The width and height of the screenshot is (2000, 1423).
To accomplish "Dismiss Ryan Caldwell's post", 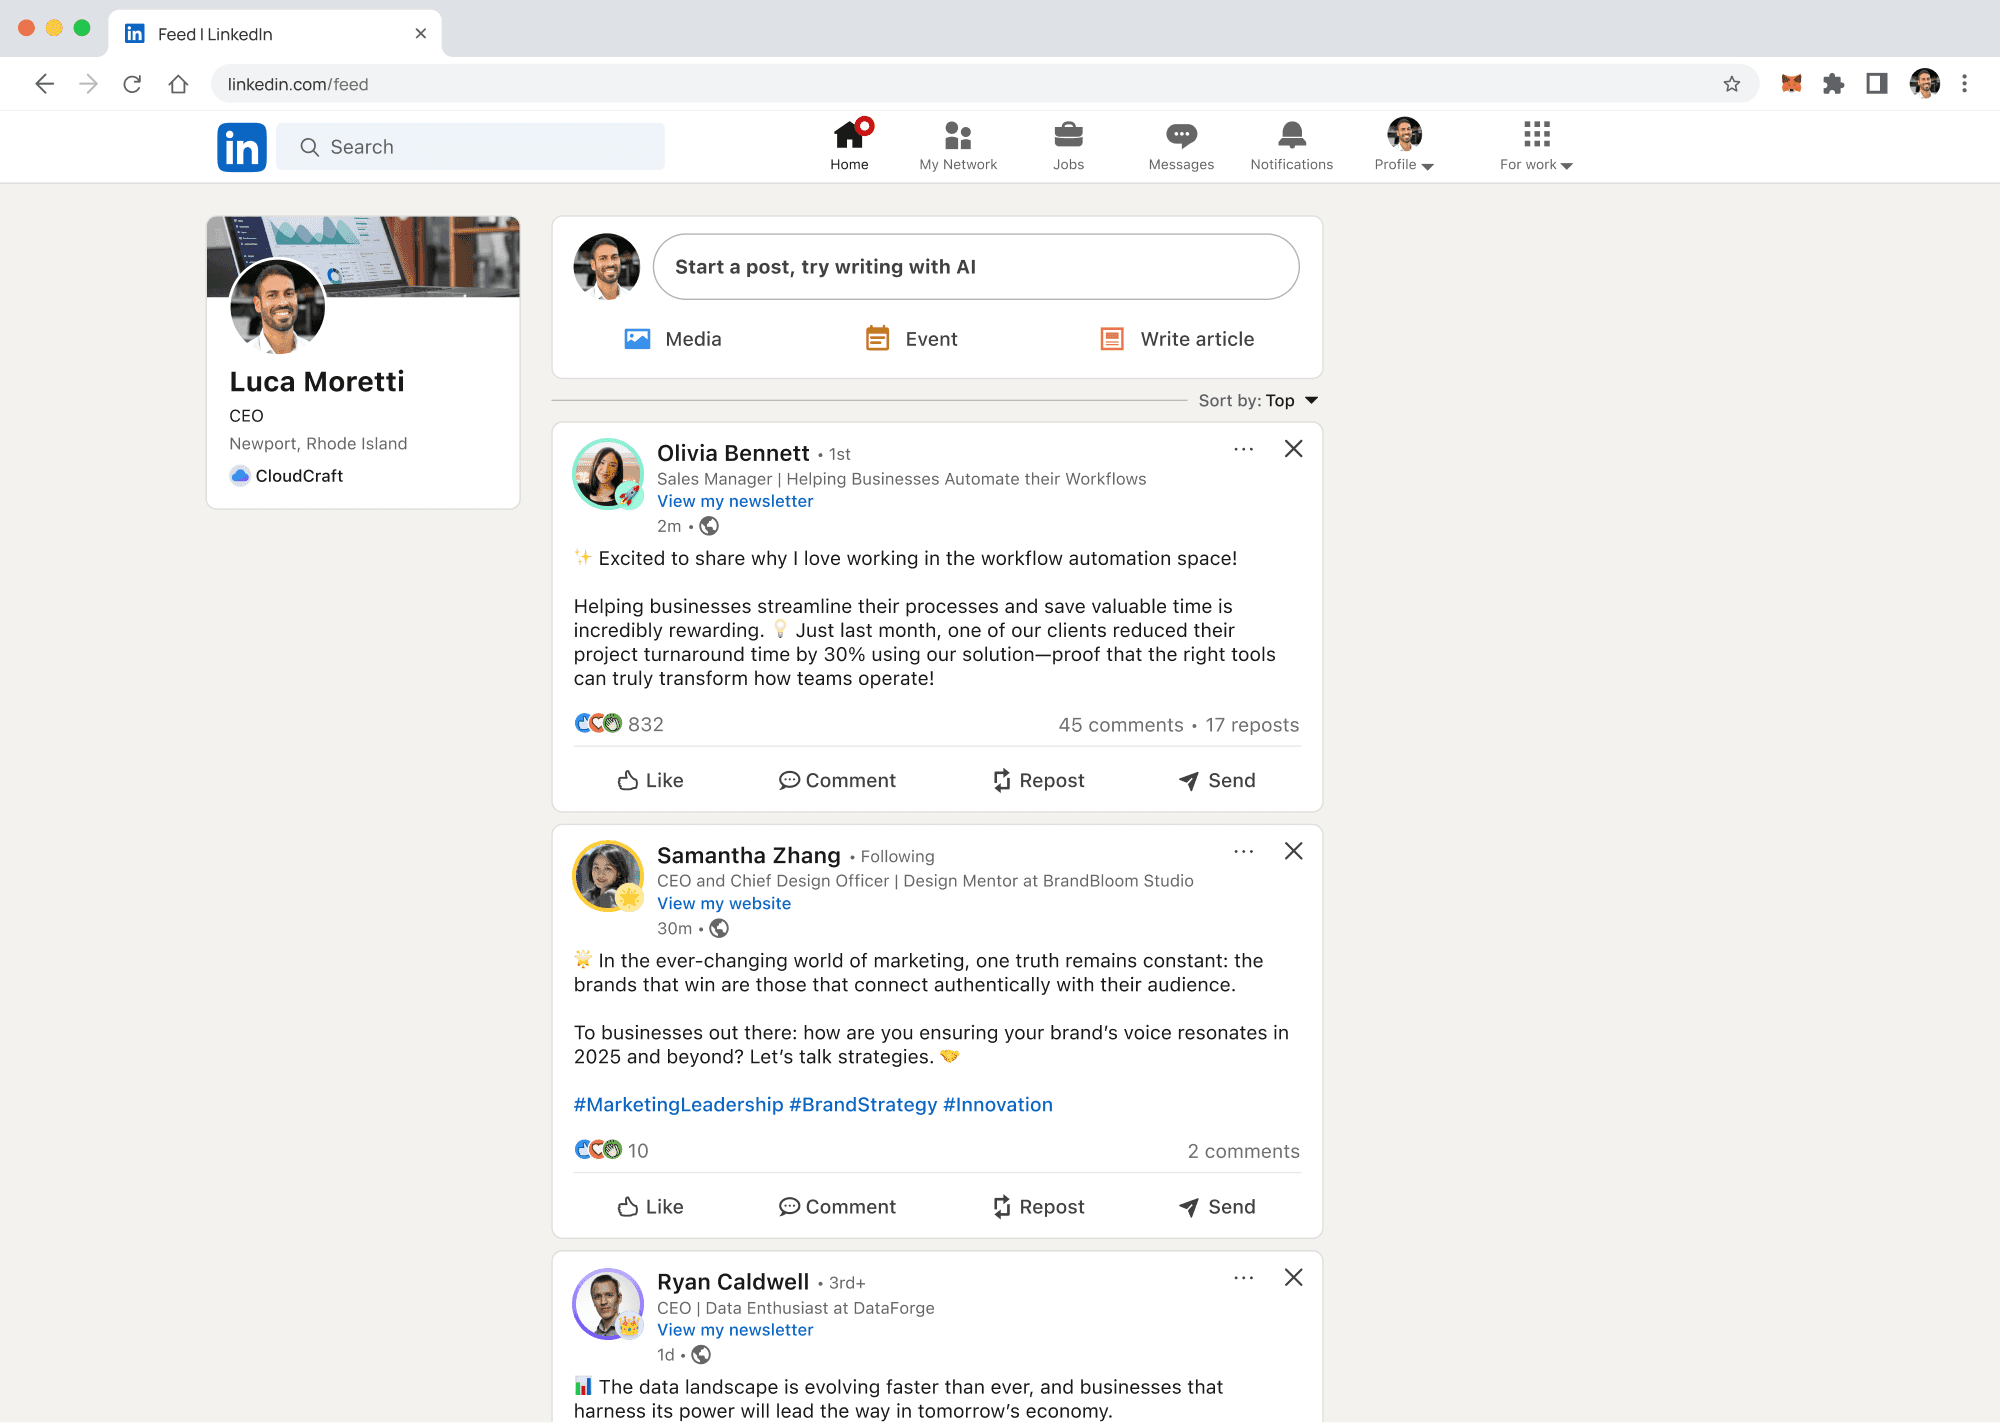I will tap(1293, 1278).
